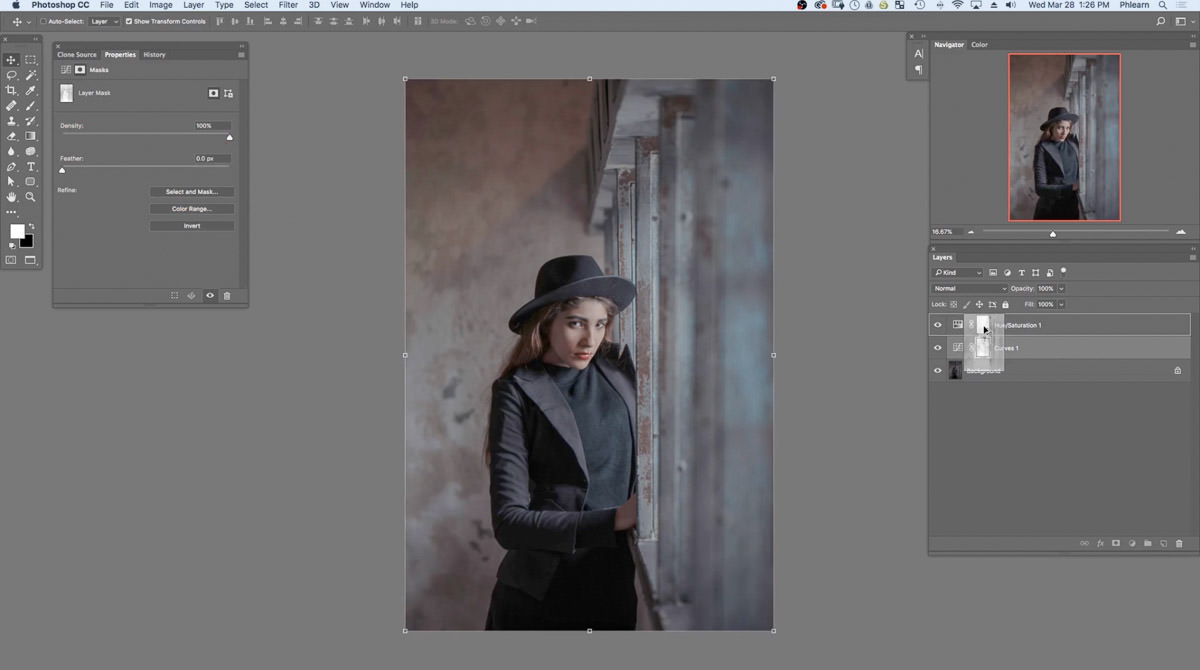Open the Edit Toolbar three-dots menu
The image size is (1200, 670).
pos(11,212)
